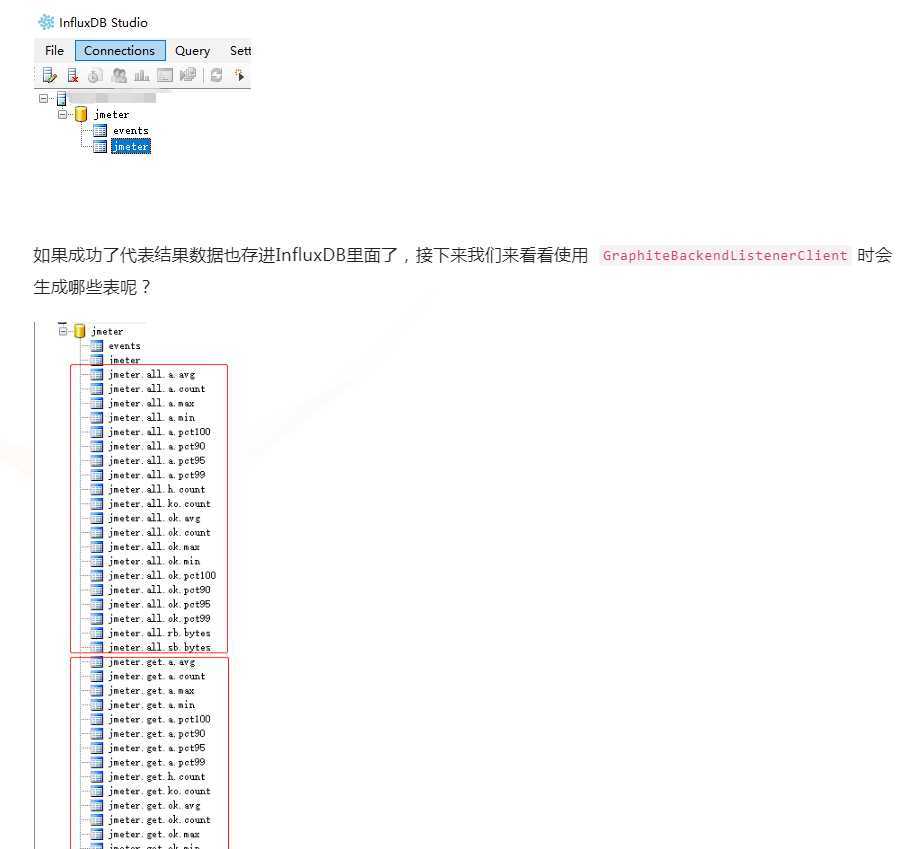
Task: Select jmeter.get.ok.count row
Action: 159,820
